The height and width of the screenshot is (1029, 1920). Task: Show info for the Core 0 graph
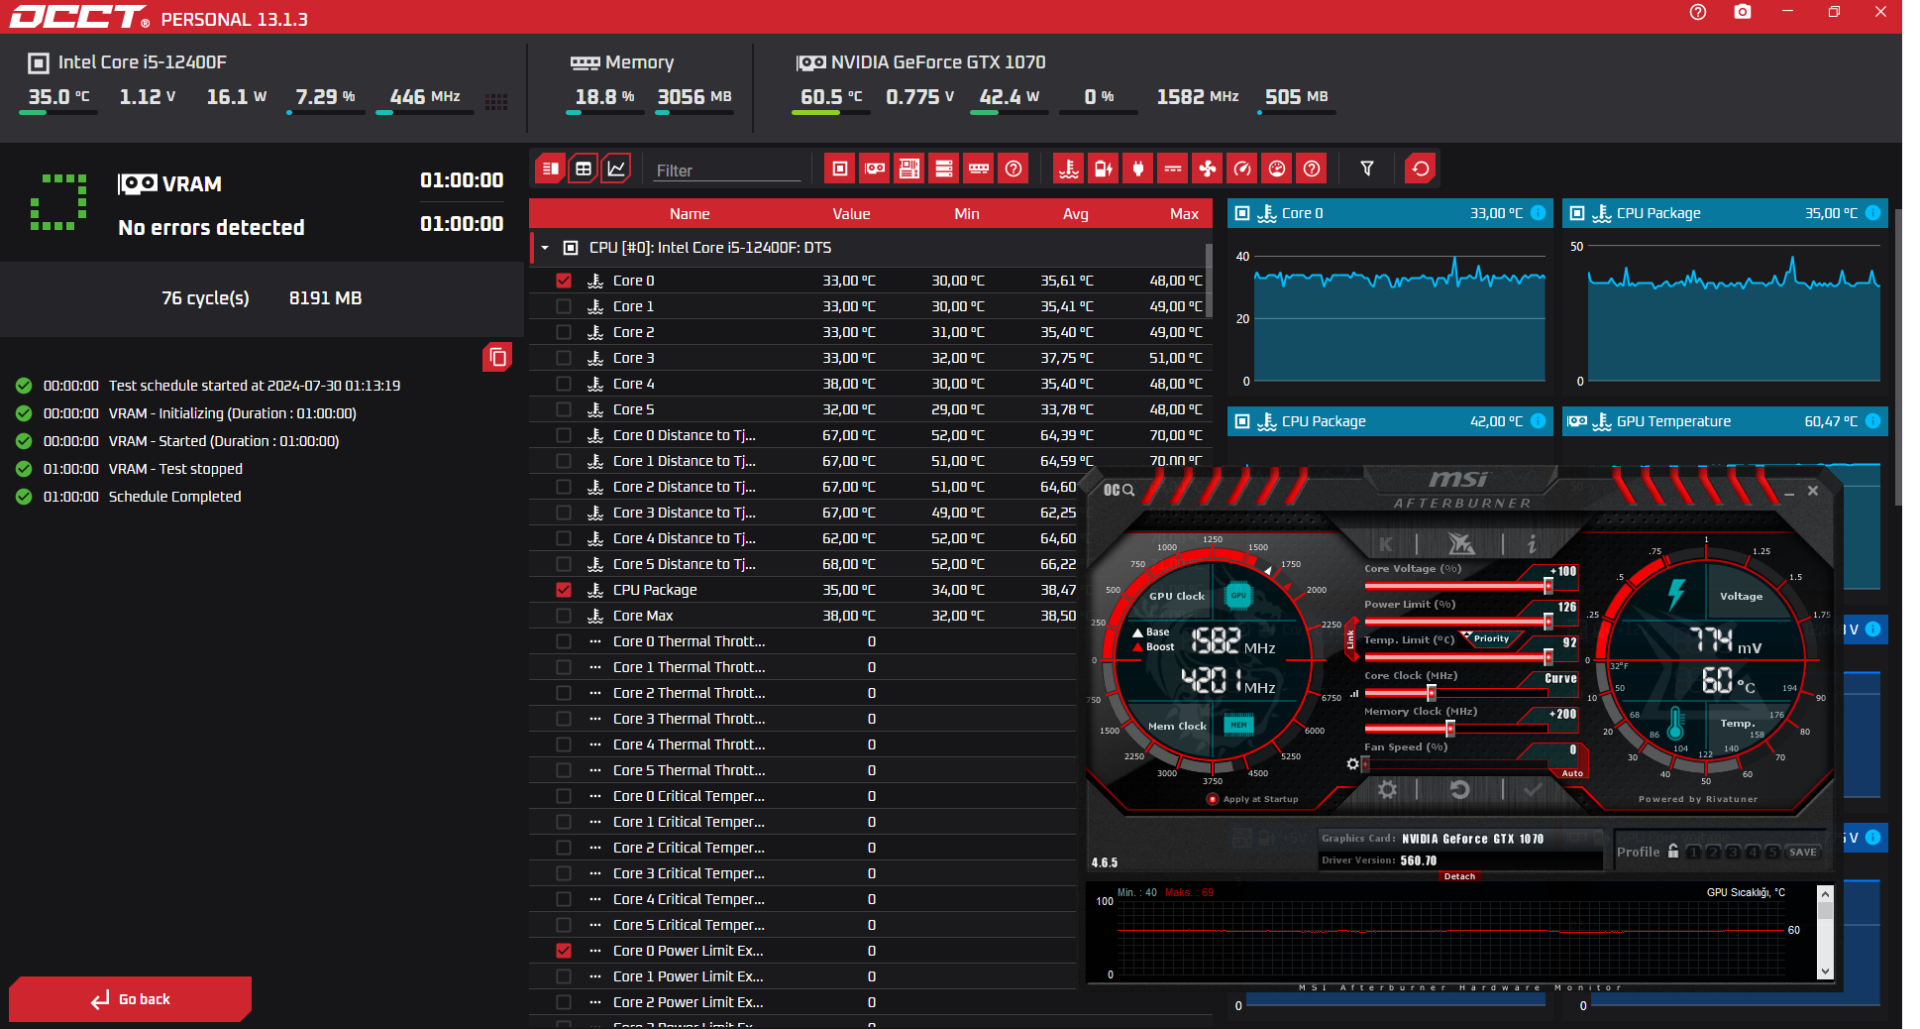click(1538, 213)
